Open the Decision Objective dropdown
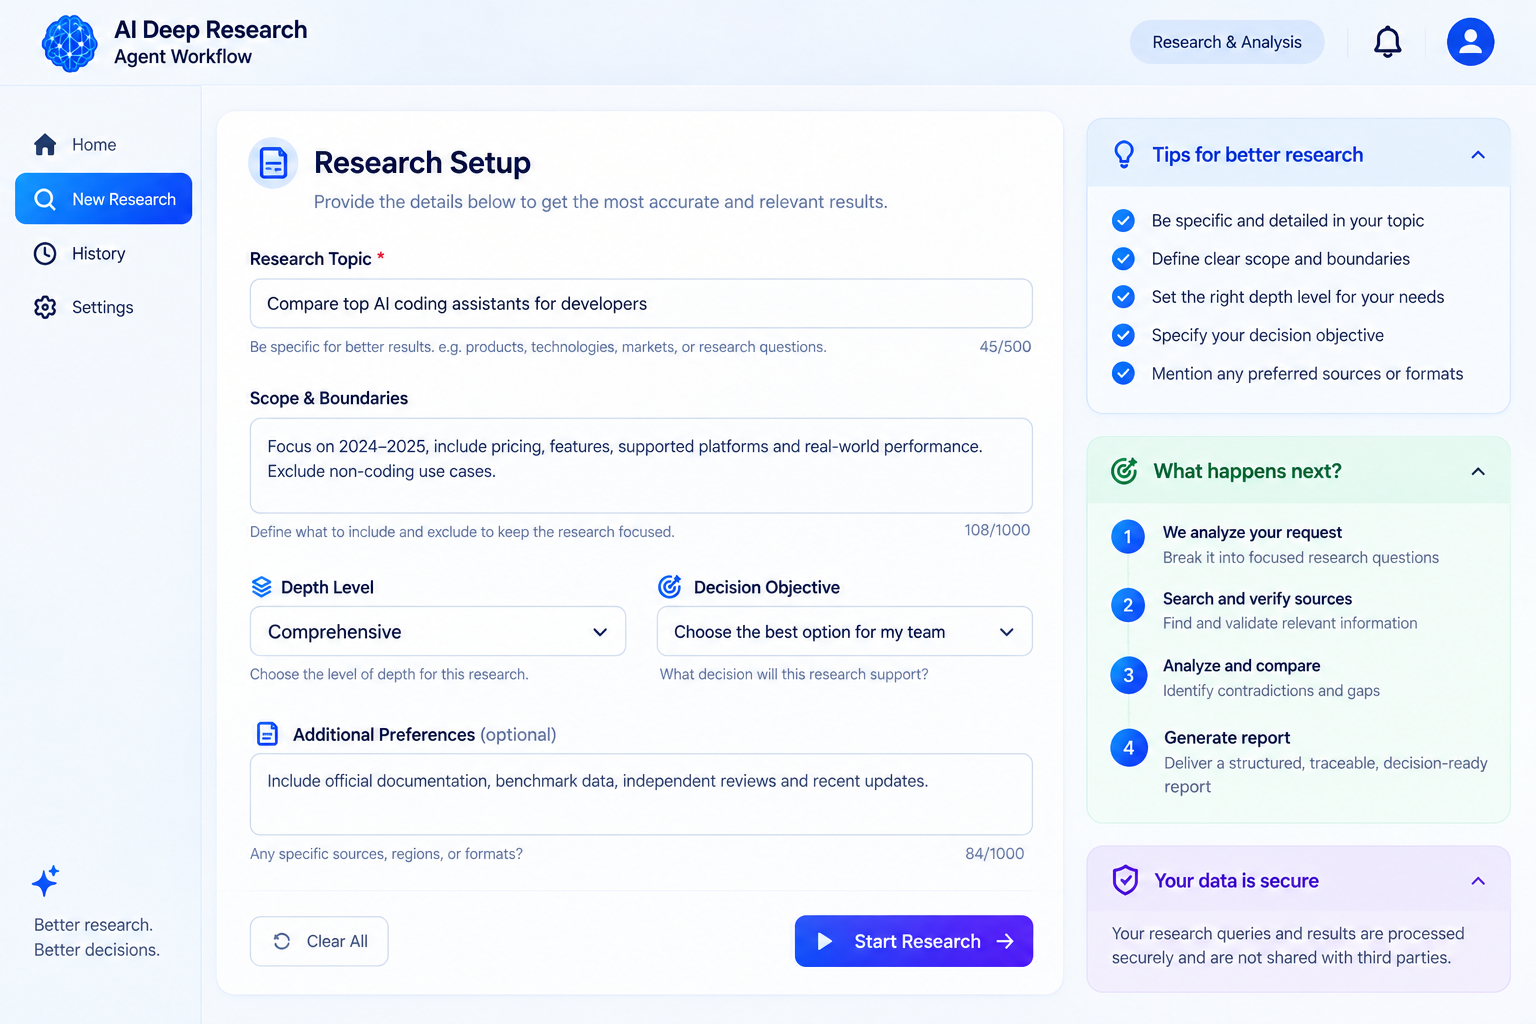 click(x=844, y=632)
